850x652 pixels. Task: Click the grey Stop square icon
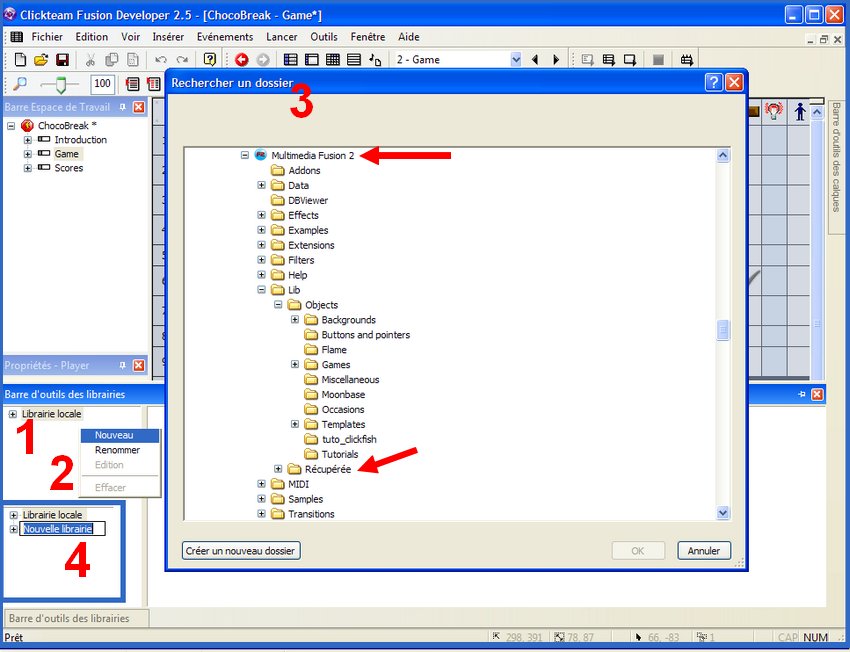[658, 60]
